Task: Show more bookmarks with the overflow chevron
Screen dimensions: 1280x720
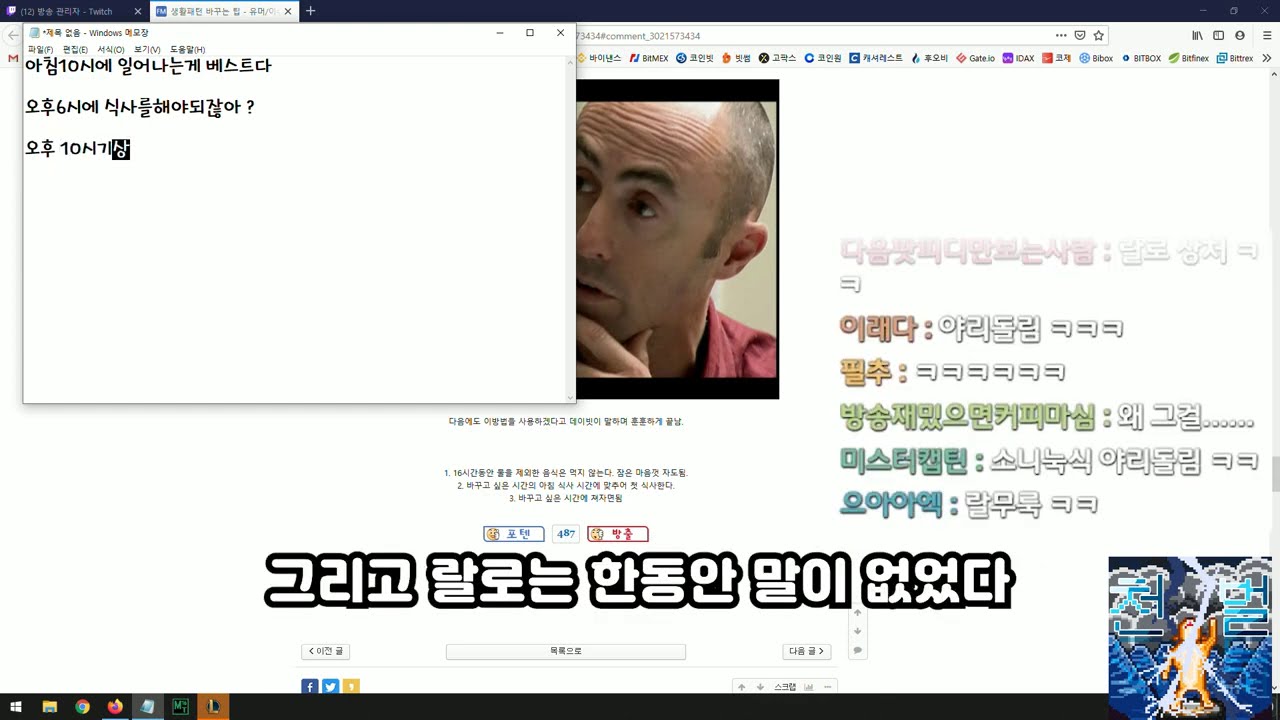Action: coord(1267,58)
